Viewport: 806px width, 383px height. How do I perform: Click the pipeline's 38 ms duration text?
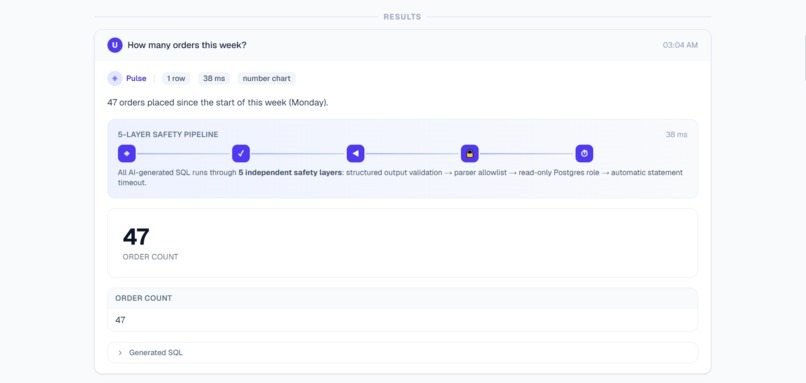pyautogui.click(x=676, y=135)
